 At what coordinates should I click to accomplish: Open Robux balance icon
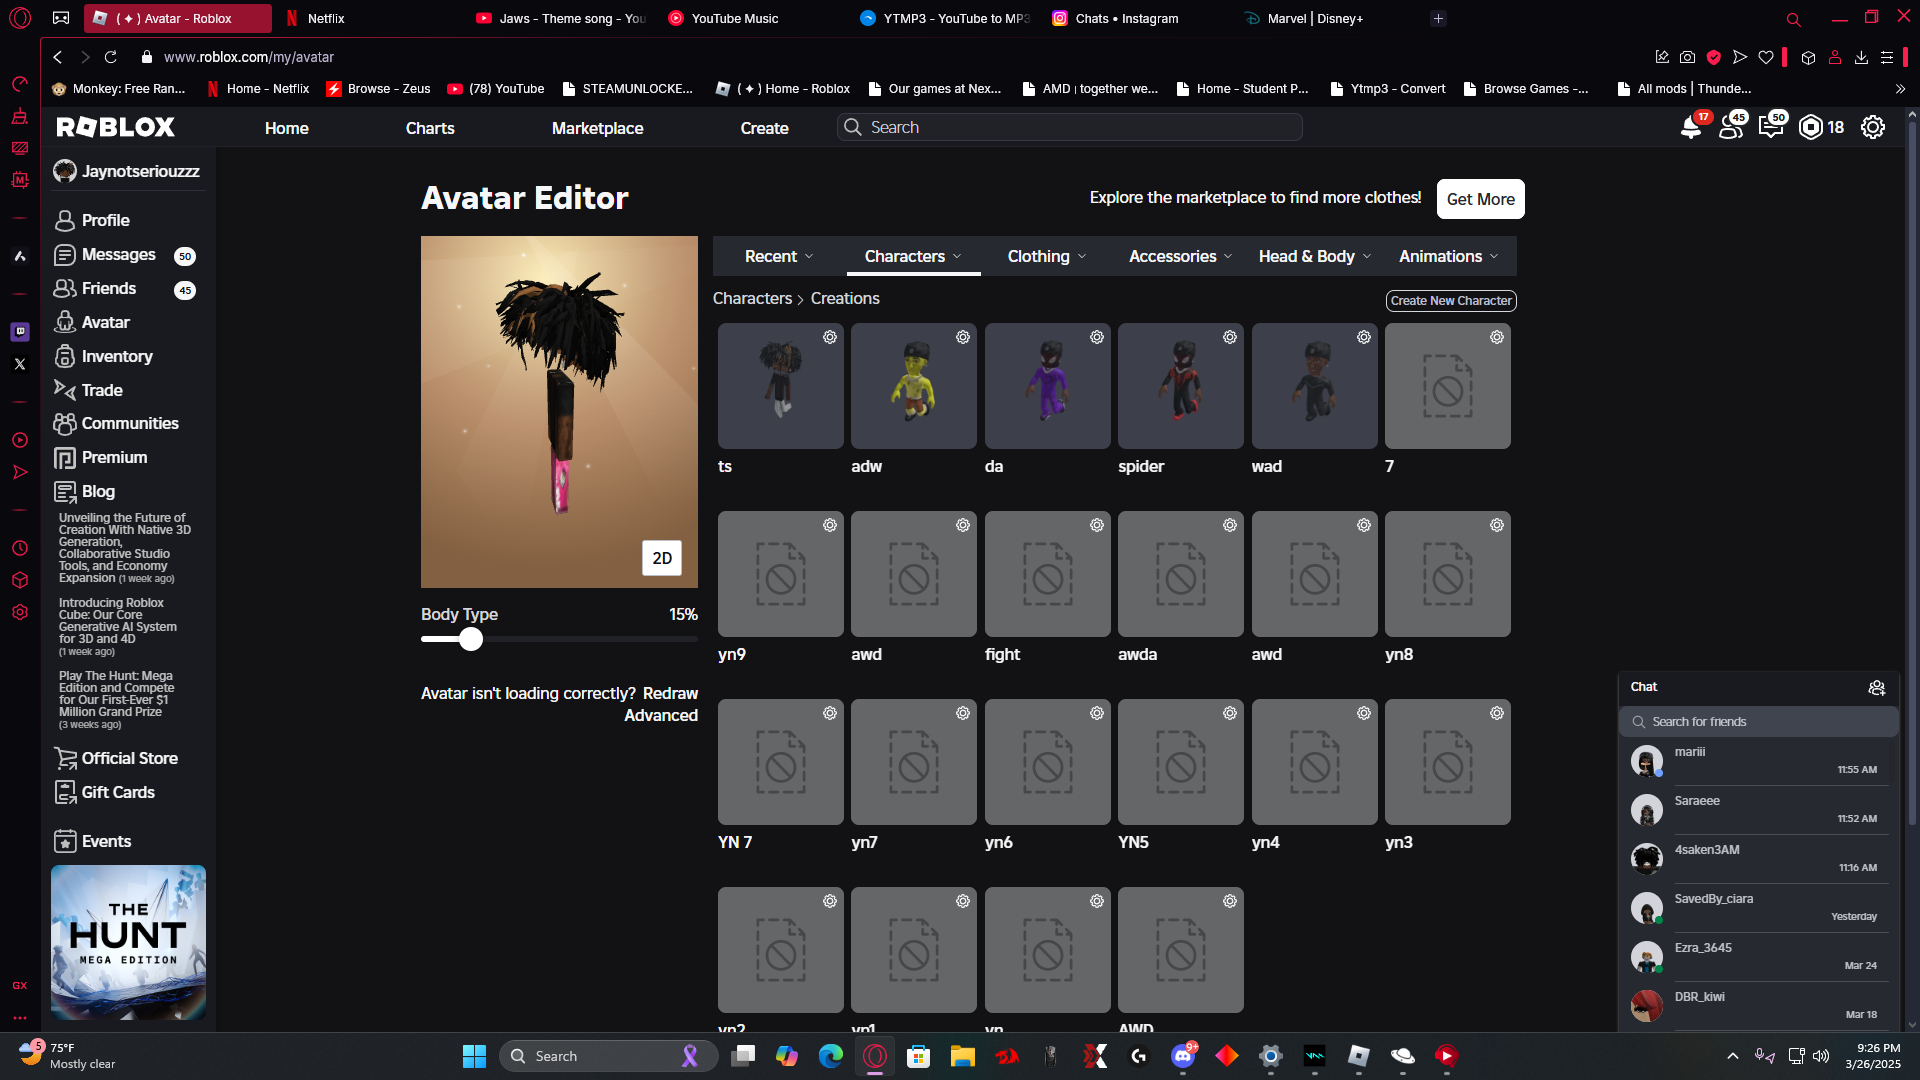[1811, 127]
